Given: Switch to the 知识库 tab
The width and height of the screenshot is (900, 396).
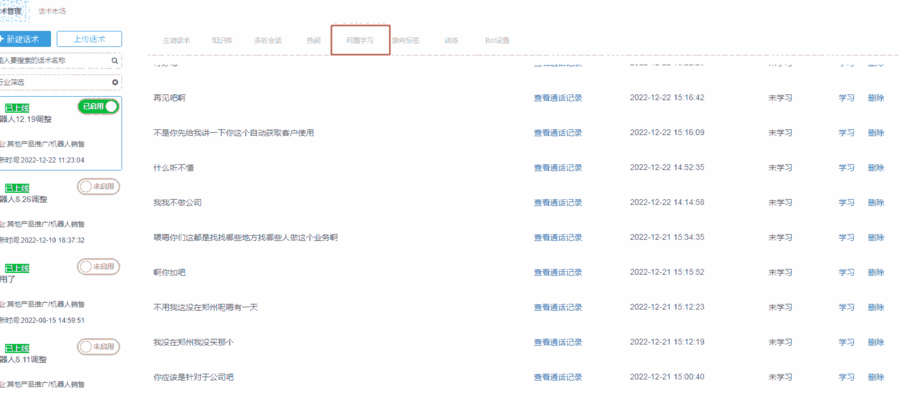Looking at the screenshot, I should tap(221, 41).
